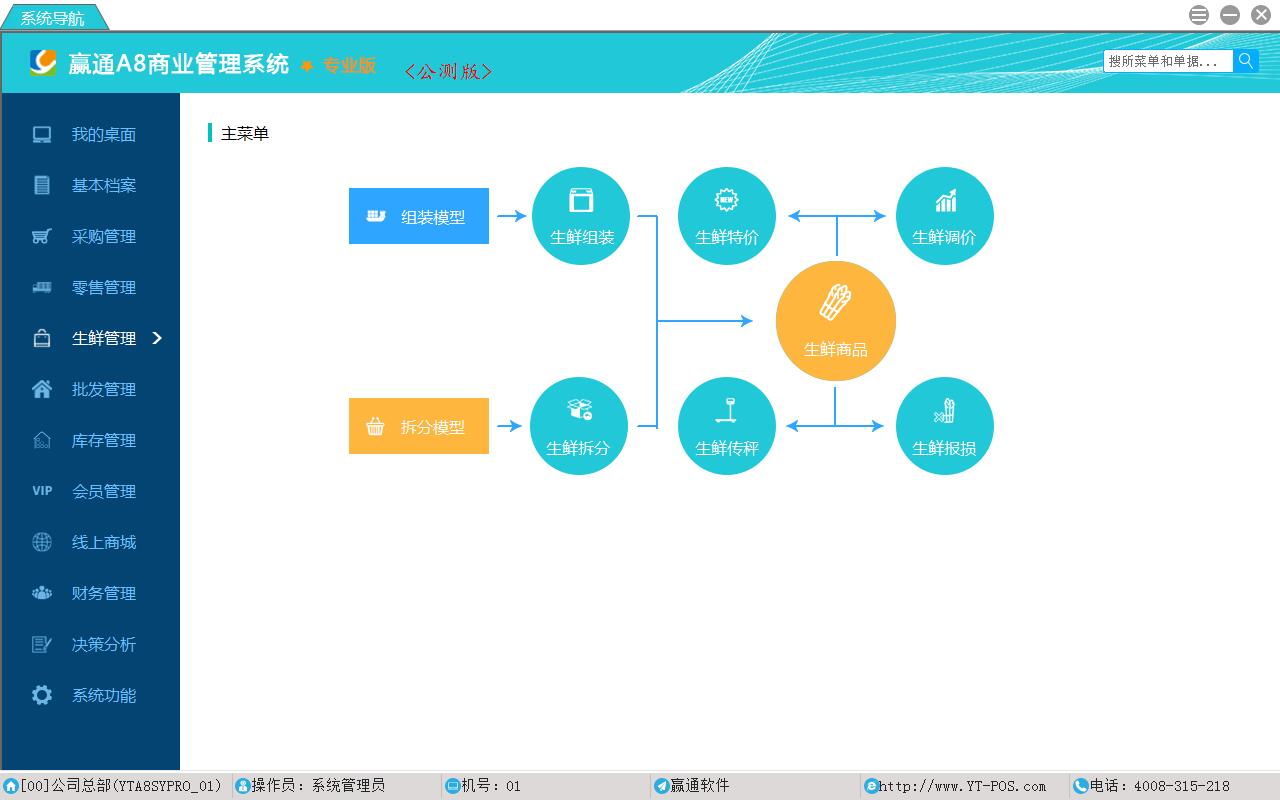Click the orange 生鲜商品 circle

[836, 321]
